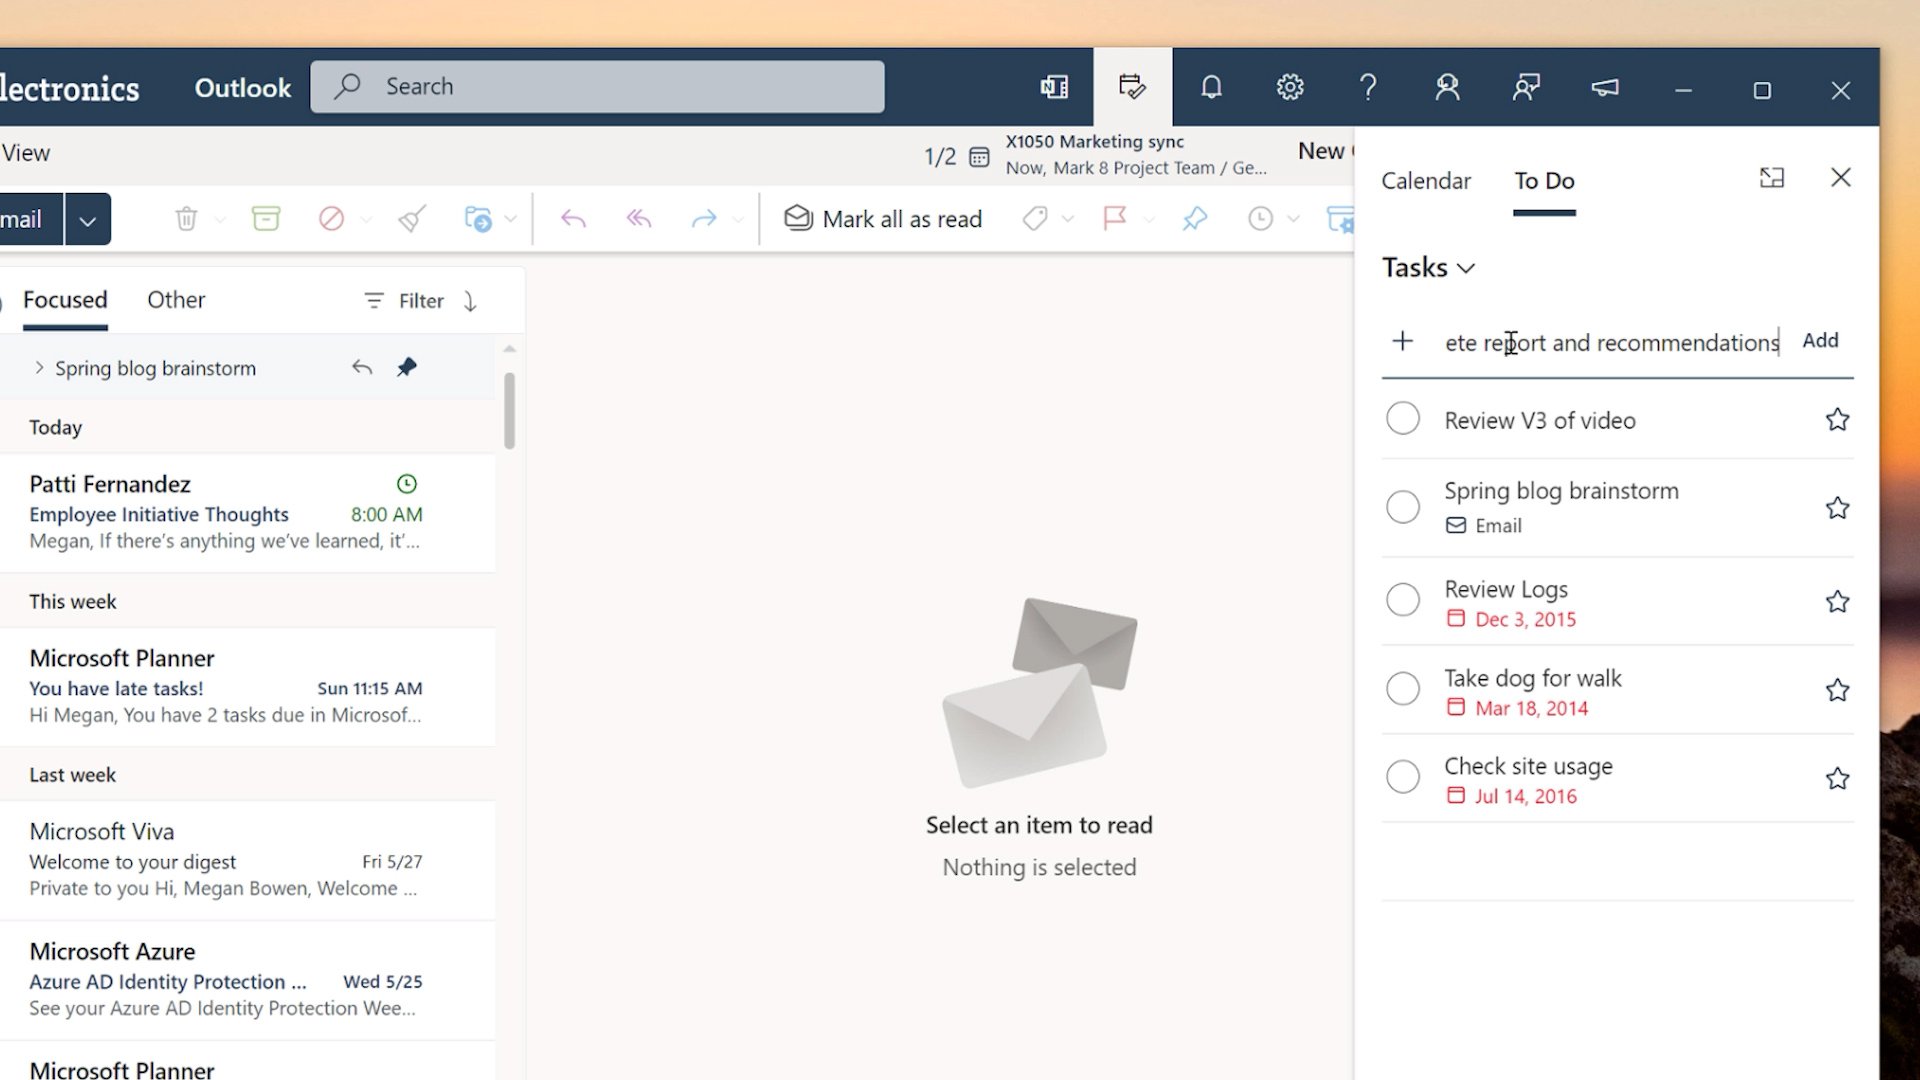Viewport: 1920px width, 1080px height.
Task: Reply to Spring blog brainstorm email
Action: click(362, 368)
